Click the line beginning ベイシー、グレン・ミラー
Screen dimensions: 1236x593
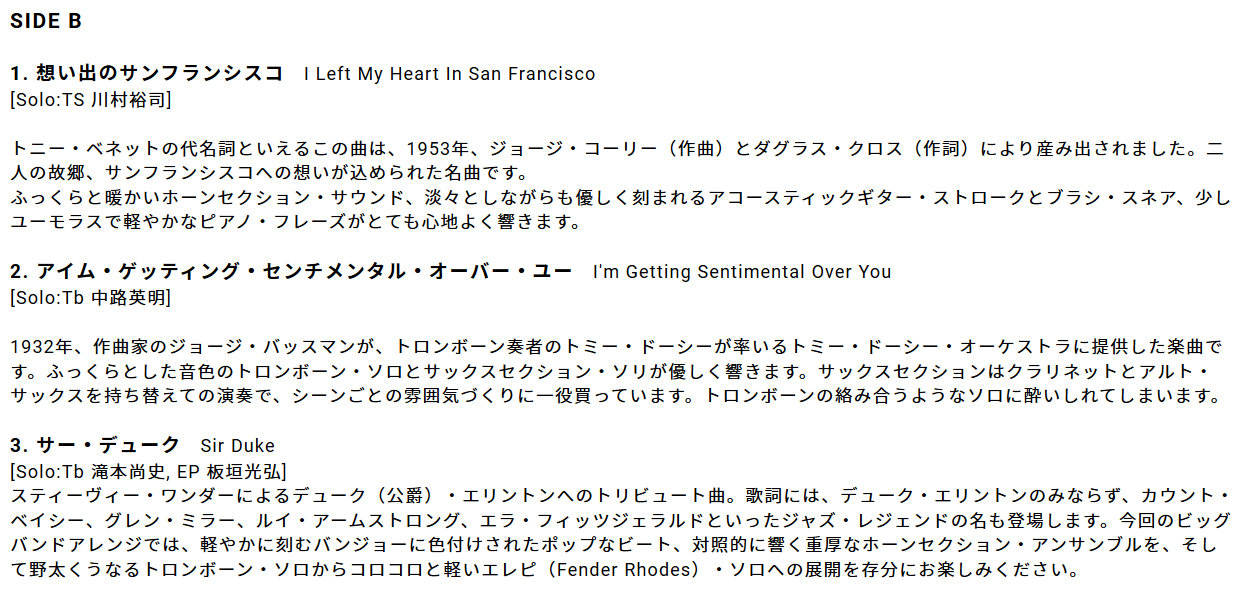[x=618, y=522]
